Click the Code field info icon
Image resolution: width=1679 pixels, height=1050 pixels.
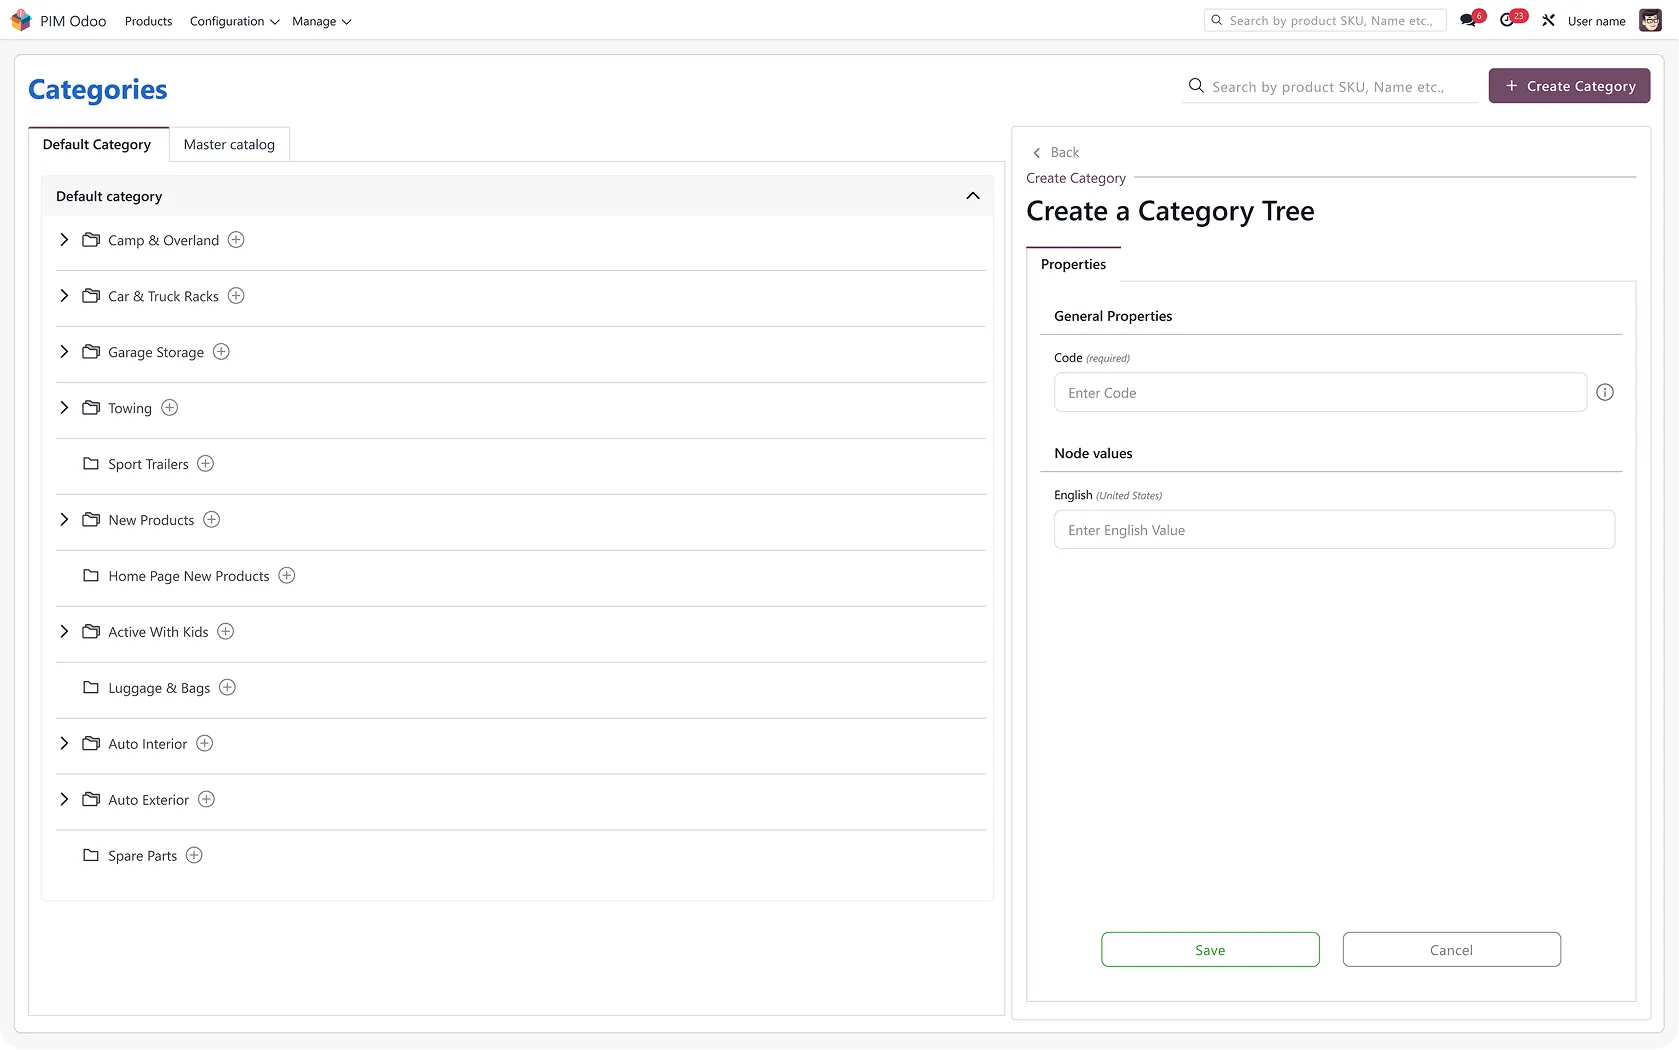pos(1605,393)
